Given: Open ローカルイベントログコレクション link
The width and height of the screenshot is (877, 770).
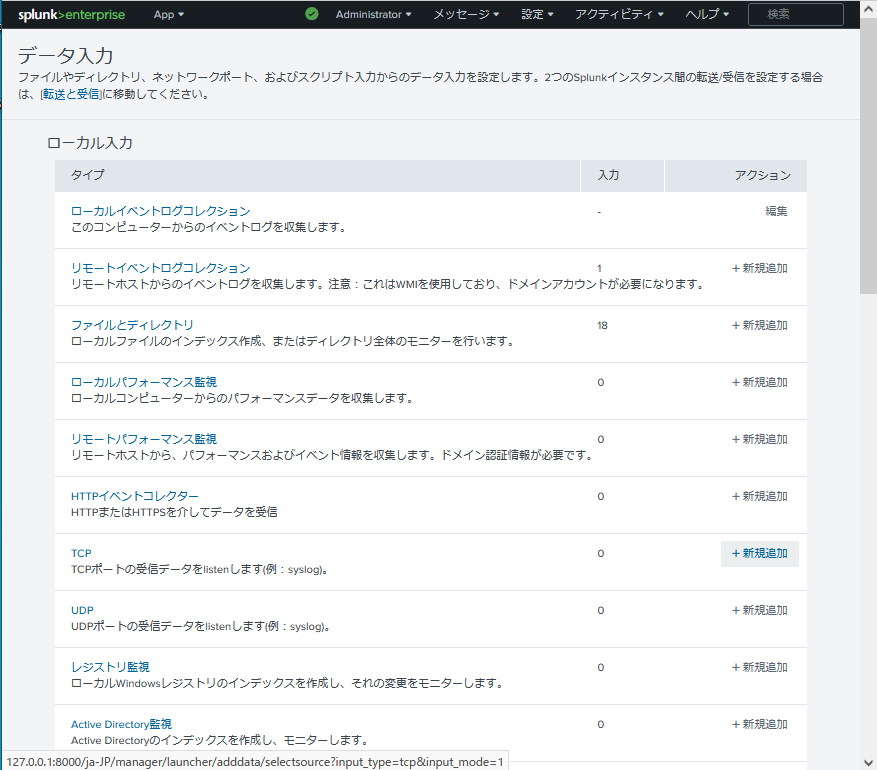Looking at the screenshot, I should [161, 211].
